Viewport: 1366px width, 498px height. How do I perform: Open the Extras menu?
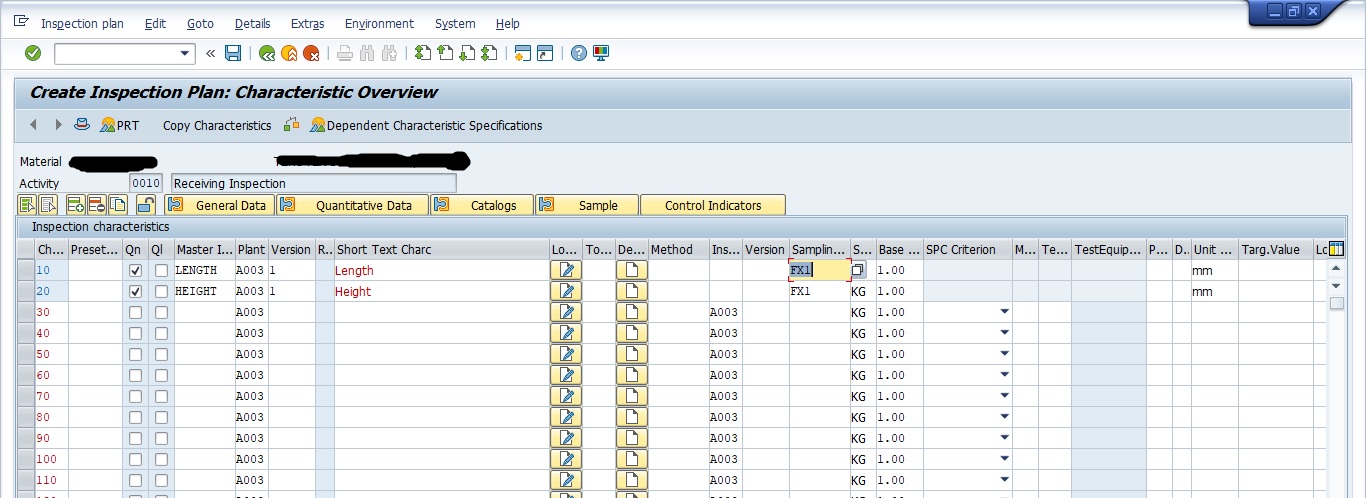coord(307,23)
